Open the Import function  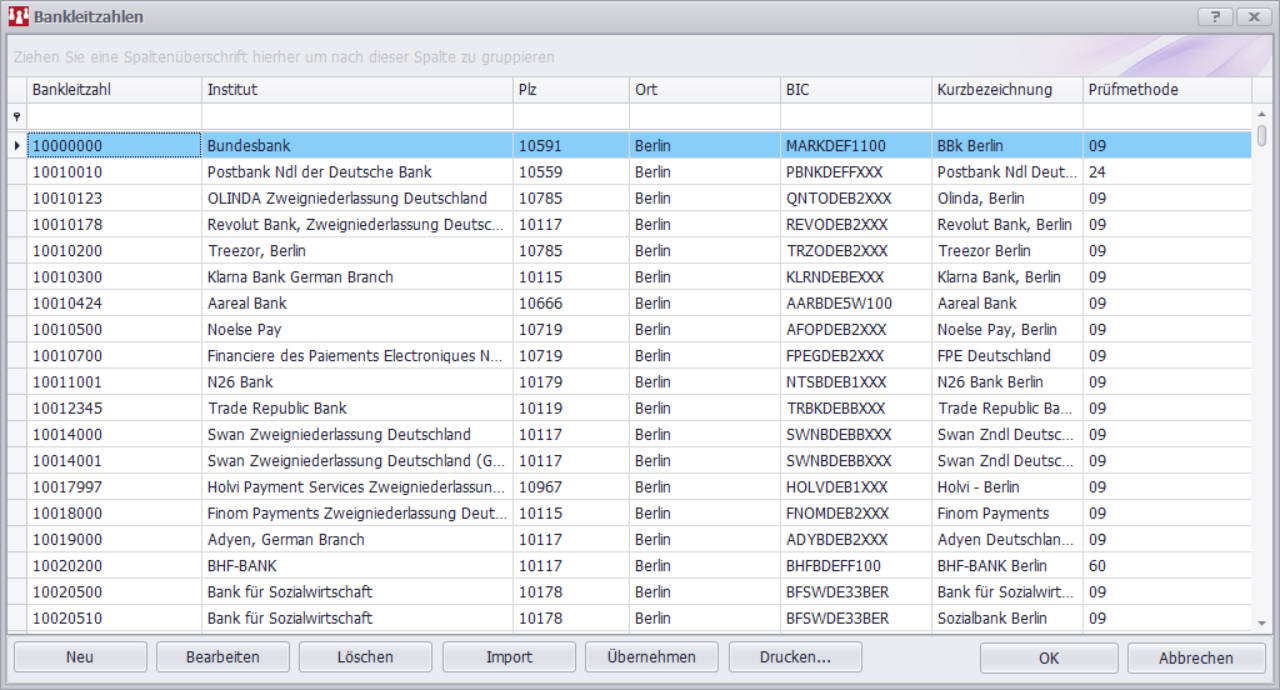pyautogui.click(x=509, y=657)
